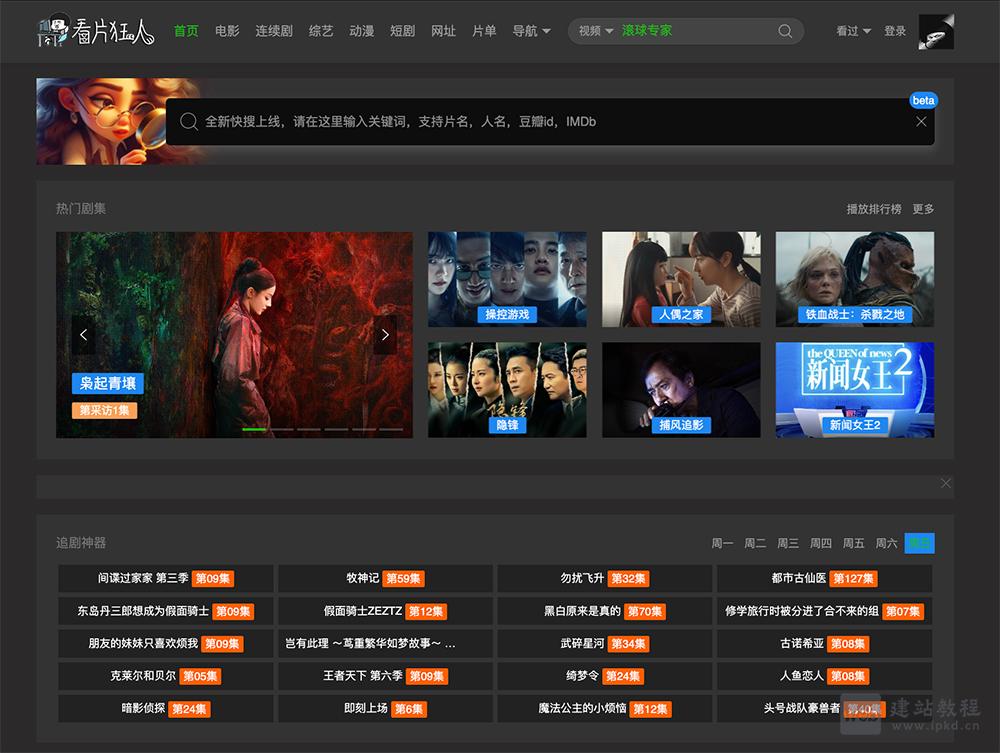This screenshot has width=1000, height=753.
Task: Click the quick search magnifier icon
Action: point(188,122)
